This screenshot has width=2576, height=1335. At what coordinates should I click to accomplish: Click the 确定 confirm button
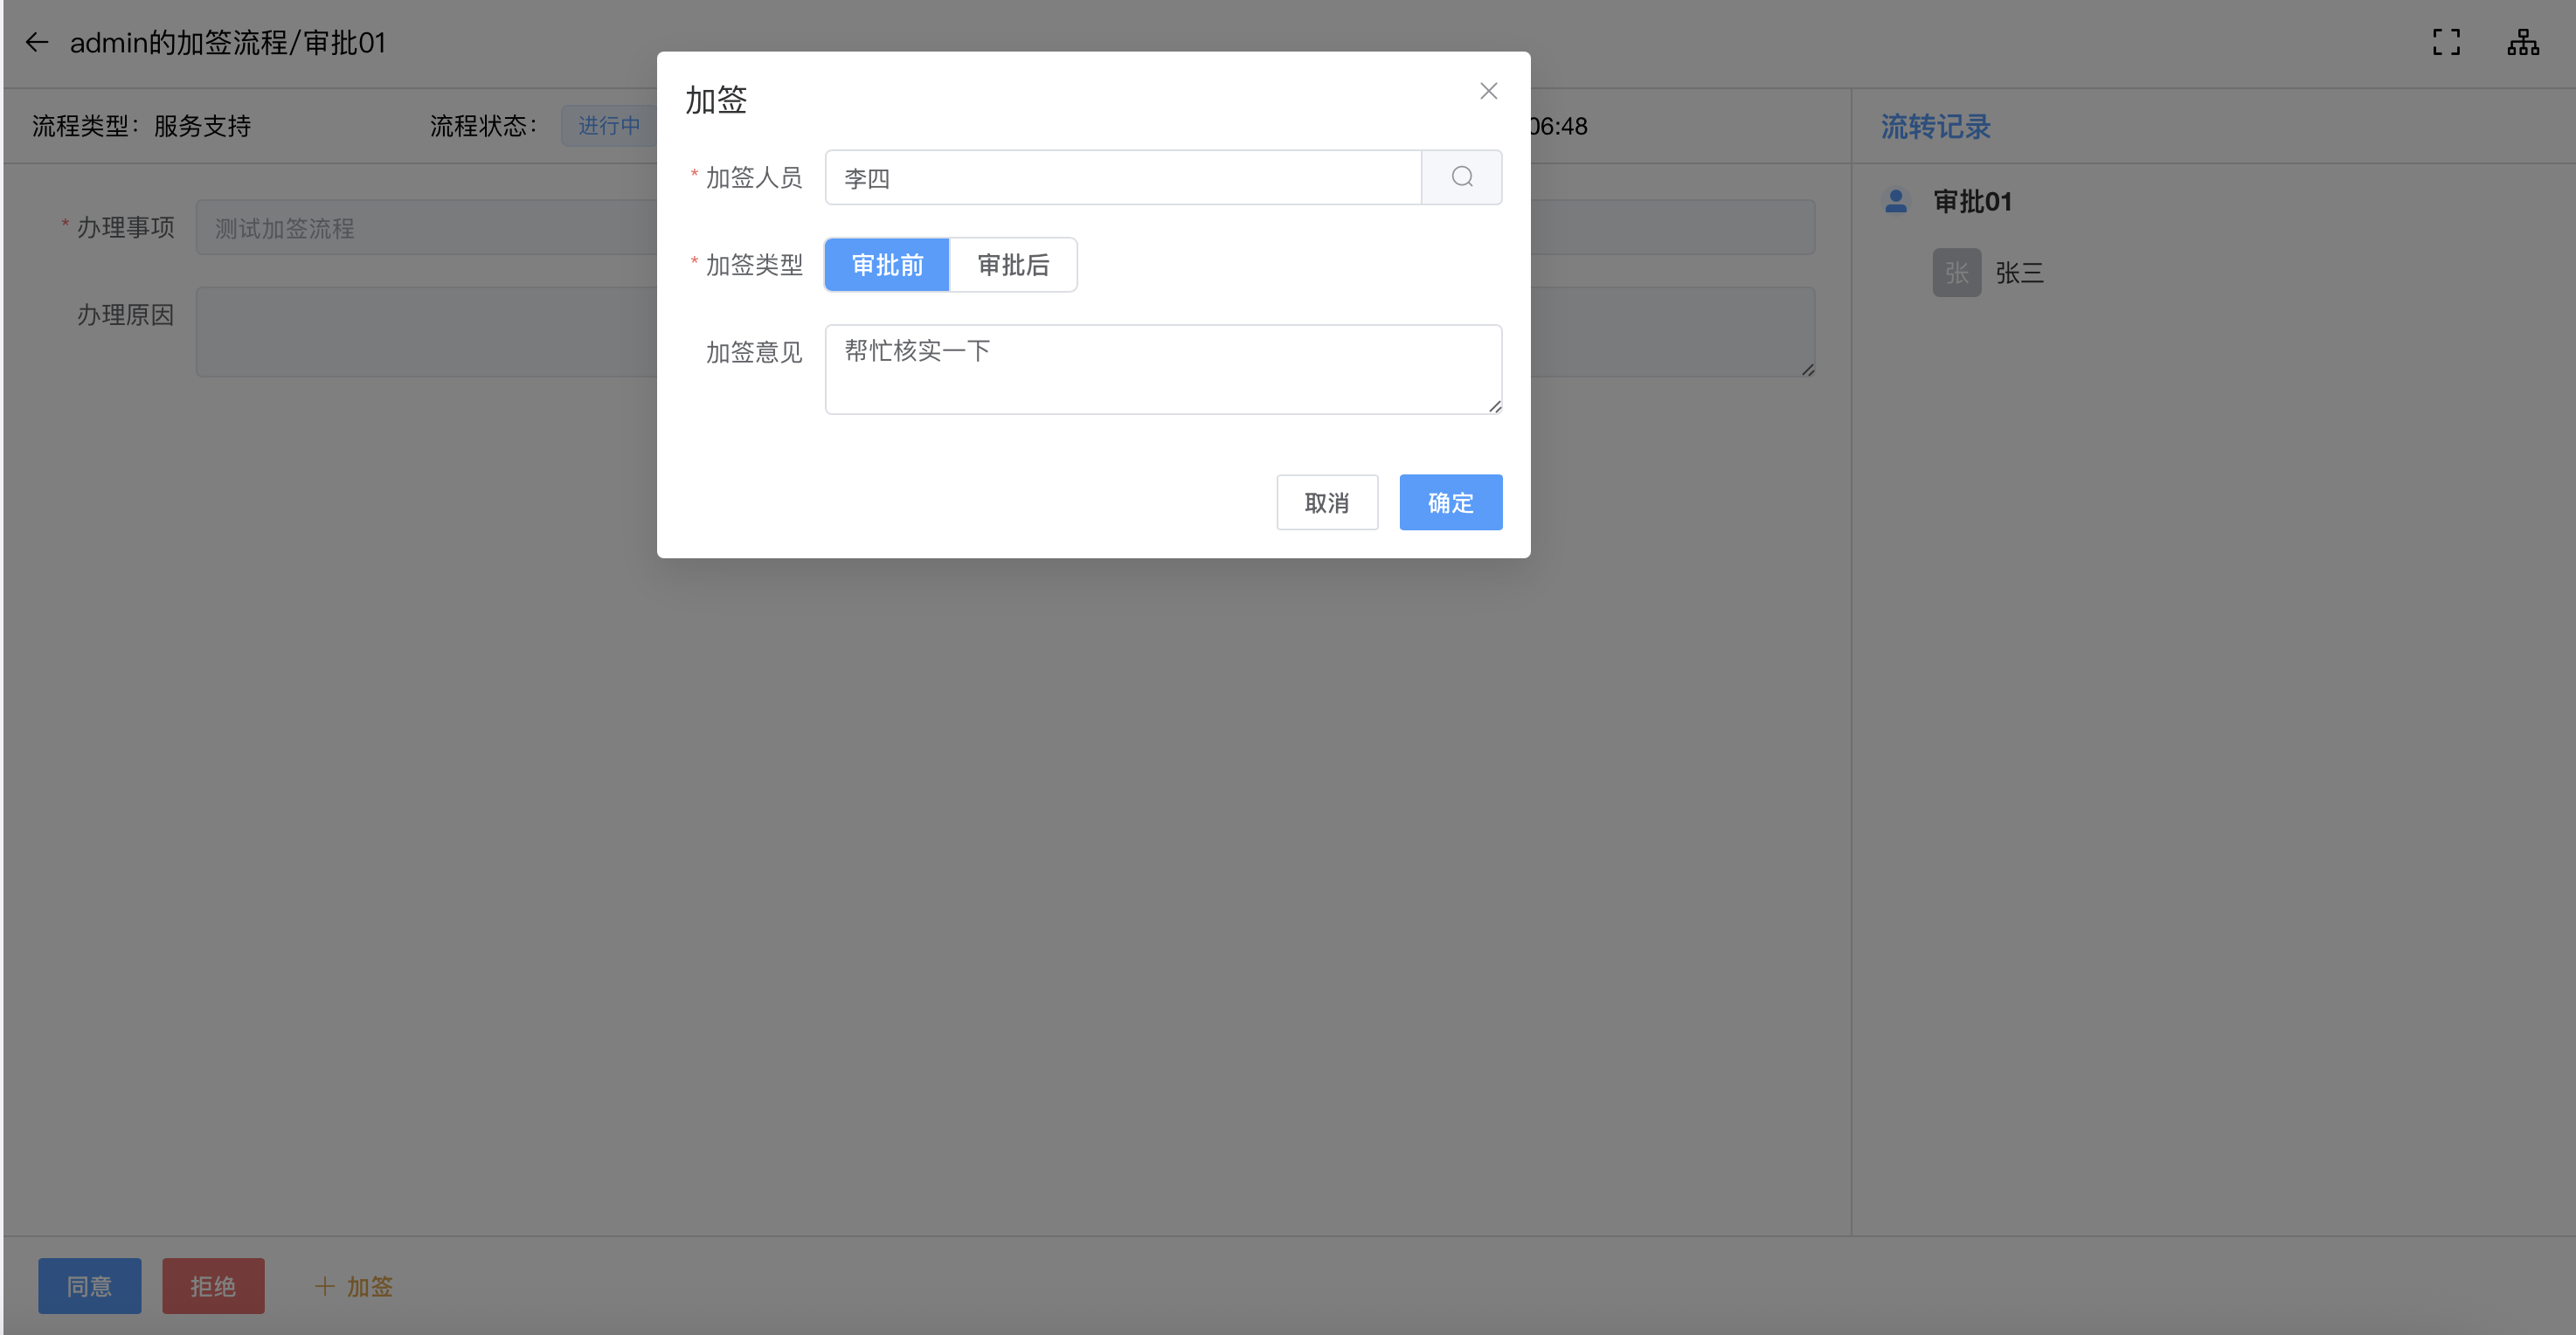click(x=1450, y=502)
